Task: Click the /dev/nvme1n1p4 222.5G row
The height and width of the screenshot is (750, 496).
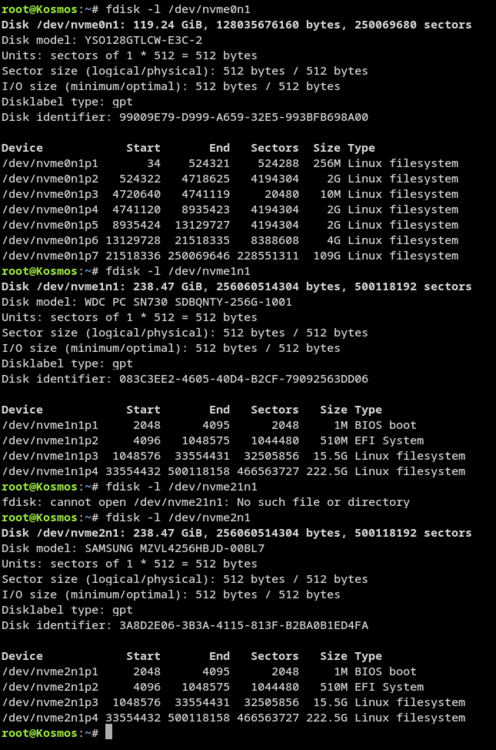Action: (x=233, y=472)
